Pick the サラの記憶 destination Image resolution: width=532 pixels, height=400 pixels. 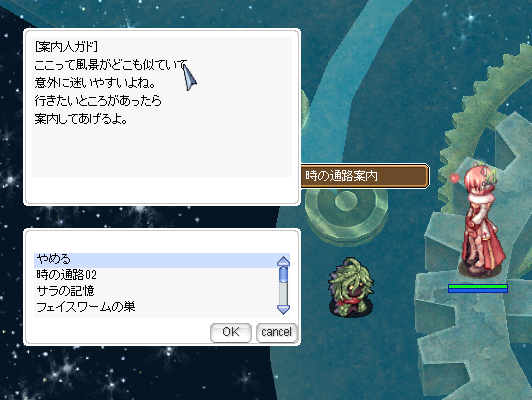pyautogui.click(x=65, y=291)
